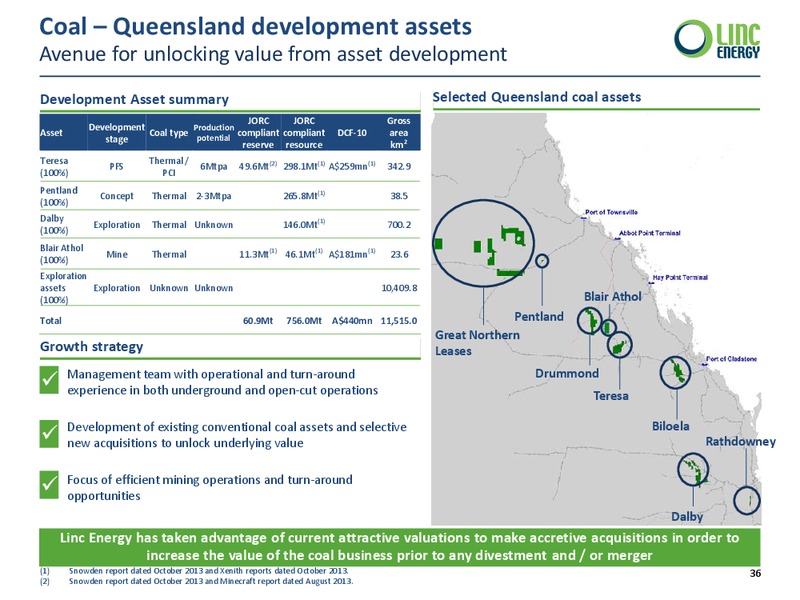Click the Exploration assets (100%) row name
Image resolution: width=800 pixels, height=600 pixels.
[63, 288]
